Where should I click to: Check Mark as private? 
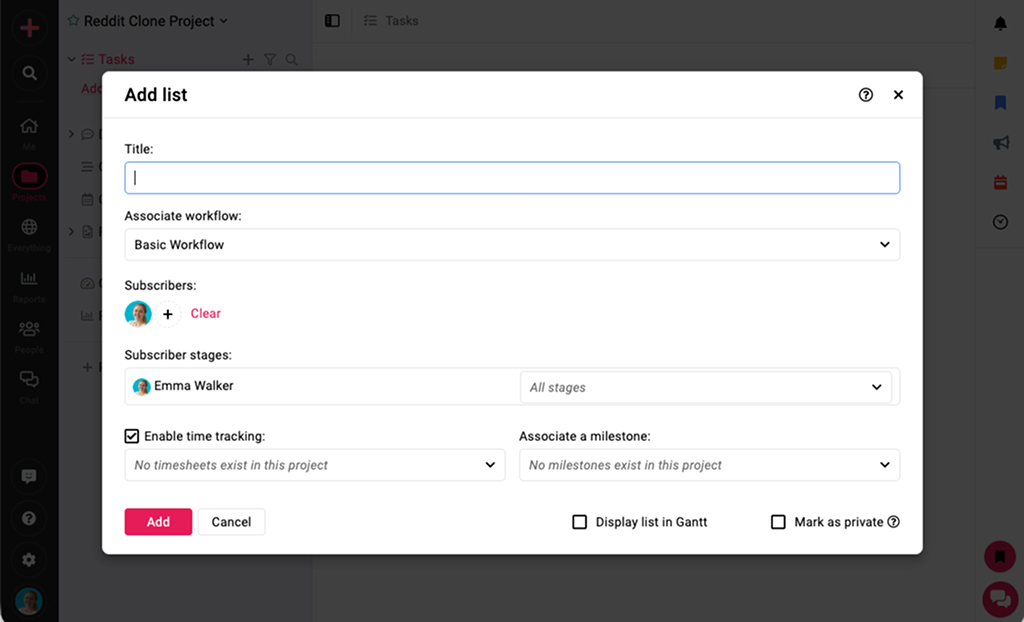778,522
